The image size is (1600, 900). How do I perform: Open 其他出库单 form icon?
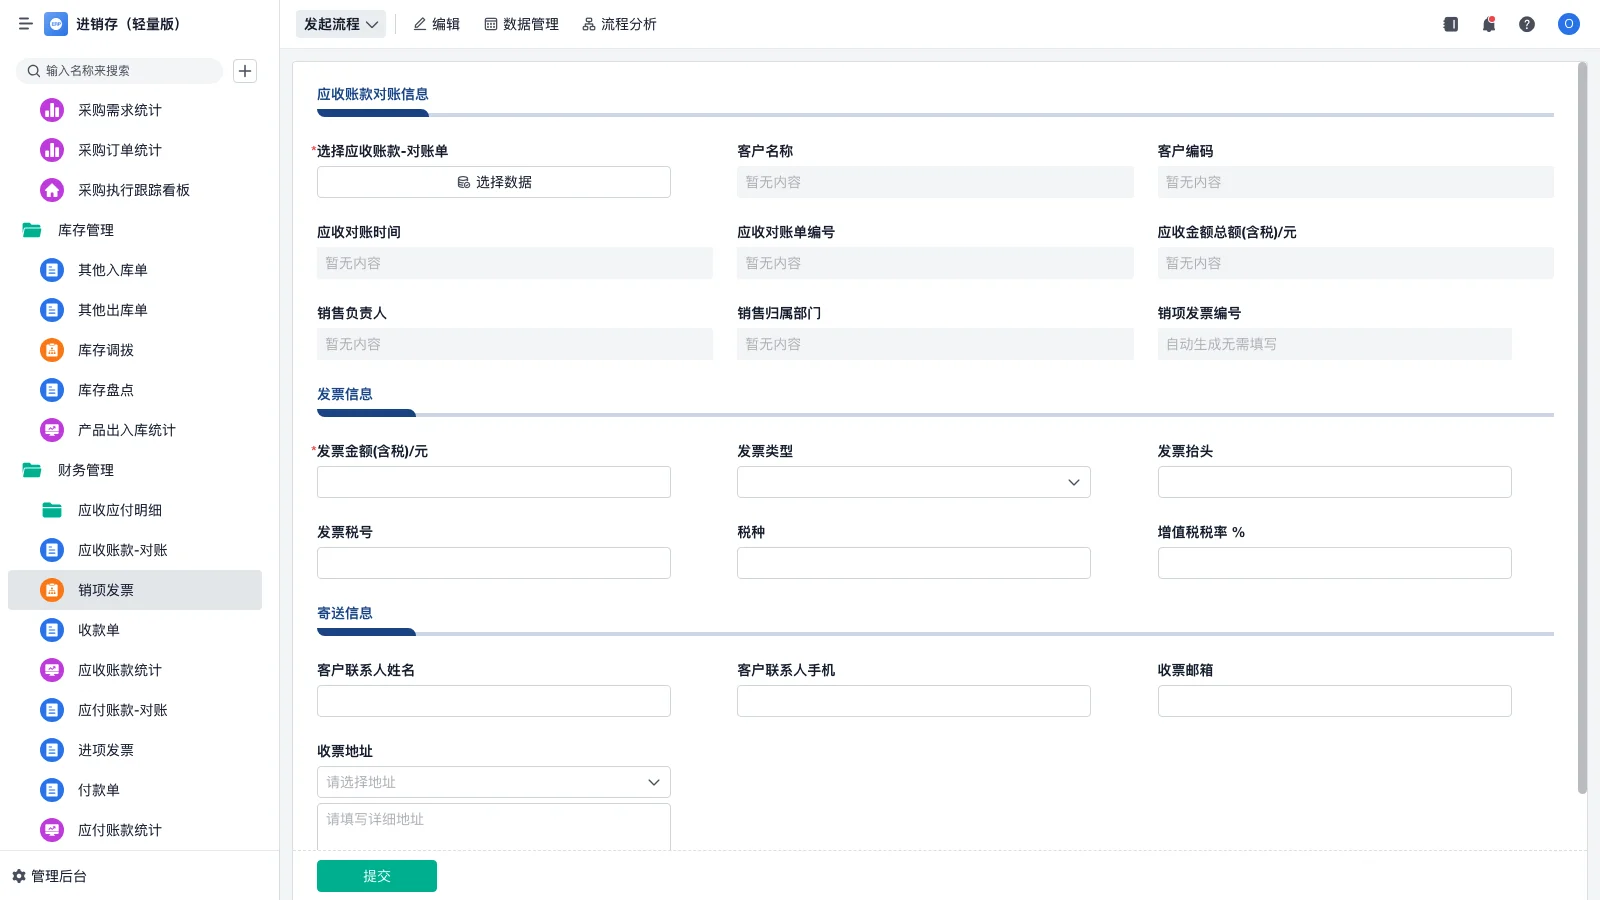click(x=52, y=310)
